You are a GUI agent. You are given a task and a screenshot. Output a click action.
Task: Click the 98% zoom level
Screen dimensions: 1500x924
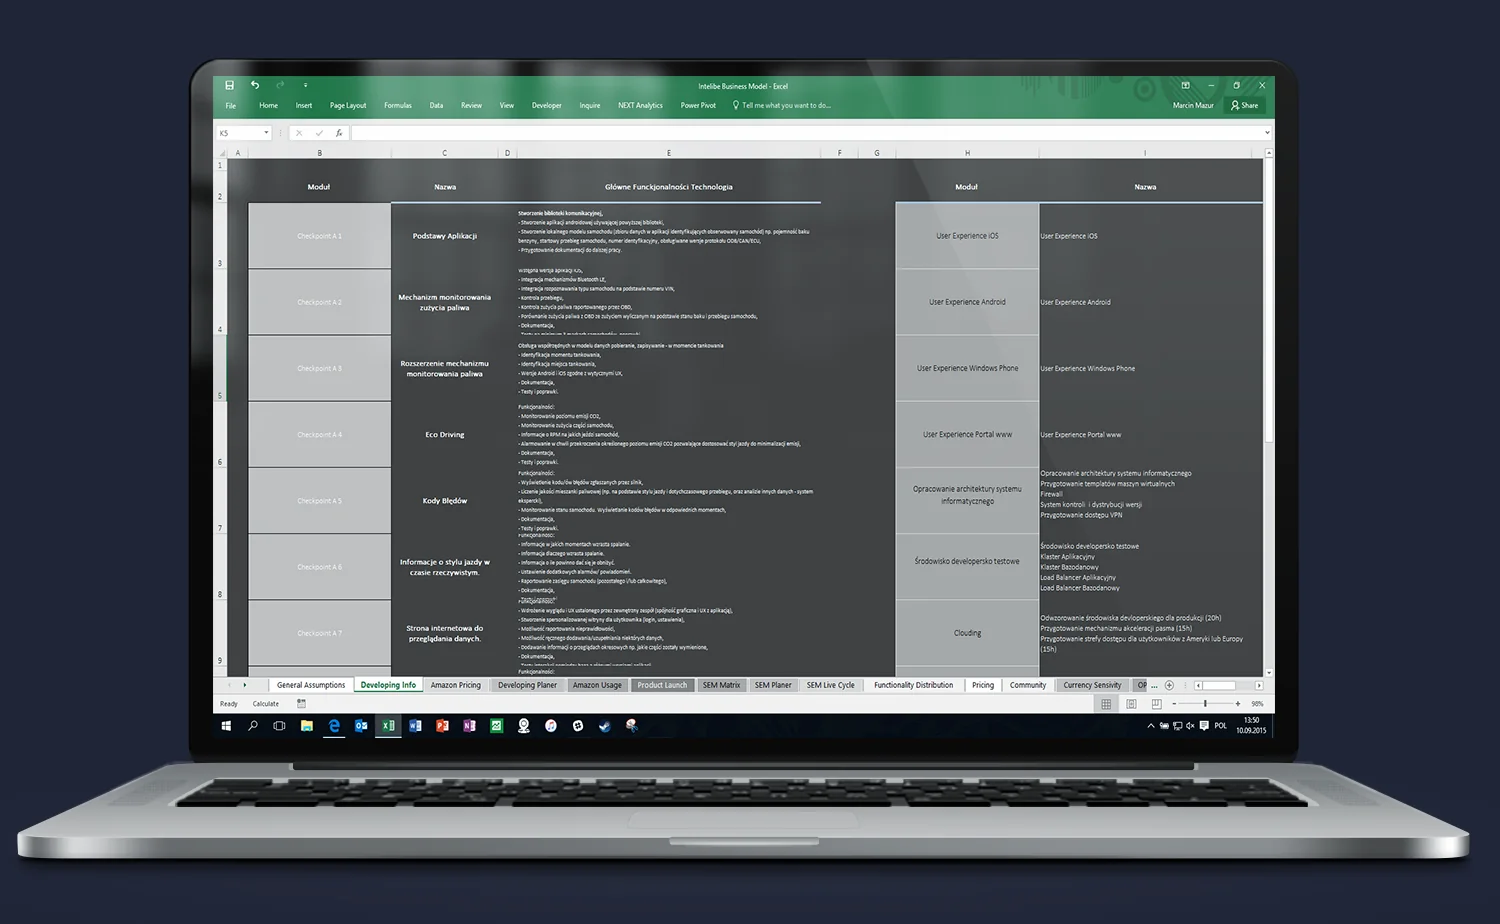[1257, 704]
